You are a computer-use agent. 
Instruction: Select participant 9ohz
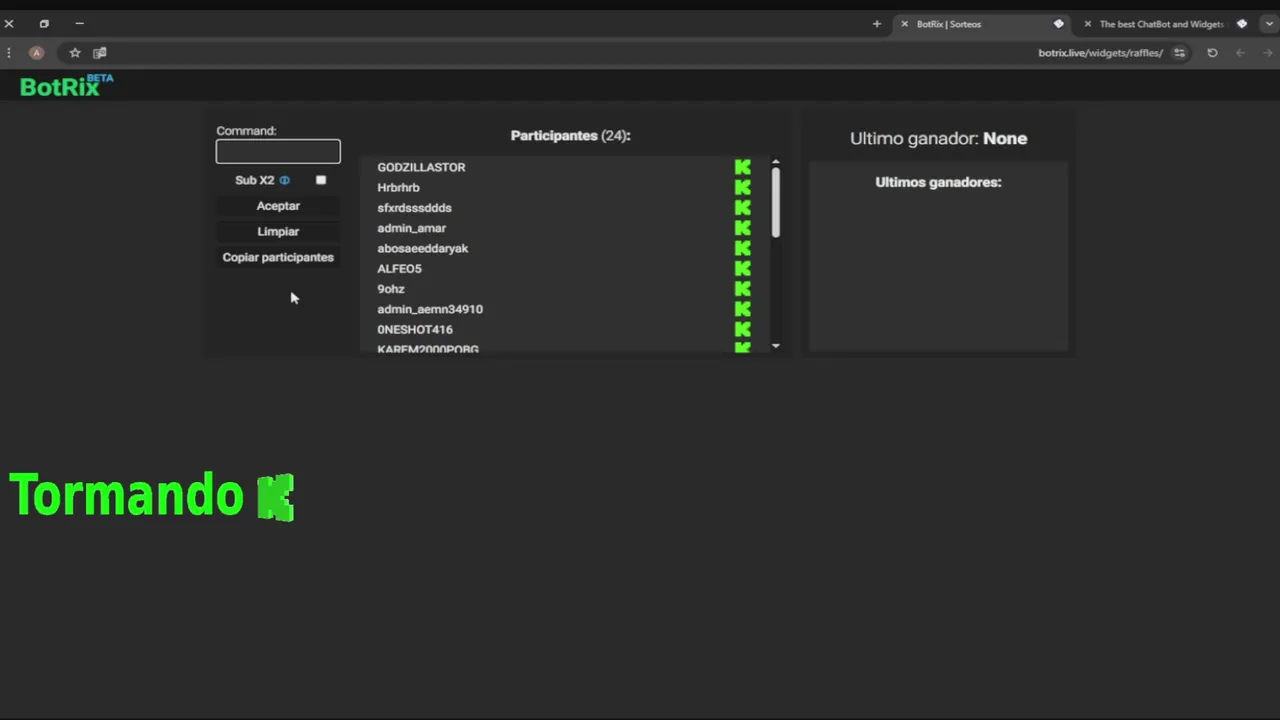tap(391, 289)
